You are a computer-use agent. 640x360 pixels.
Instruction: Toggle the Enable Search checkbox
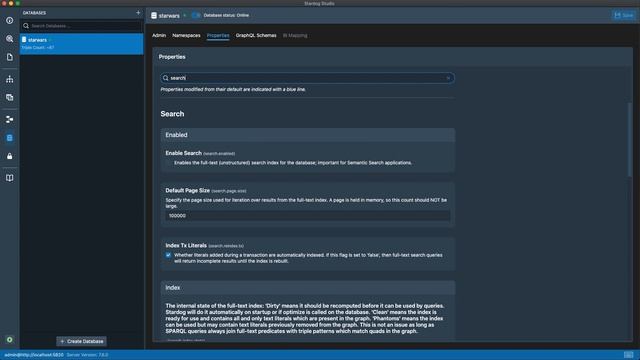[168, 163]
